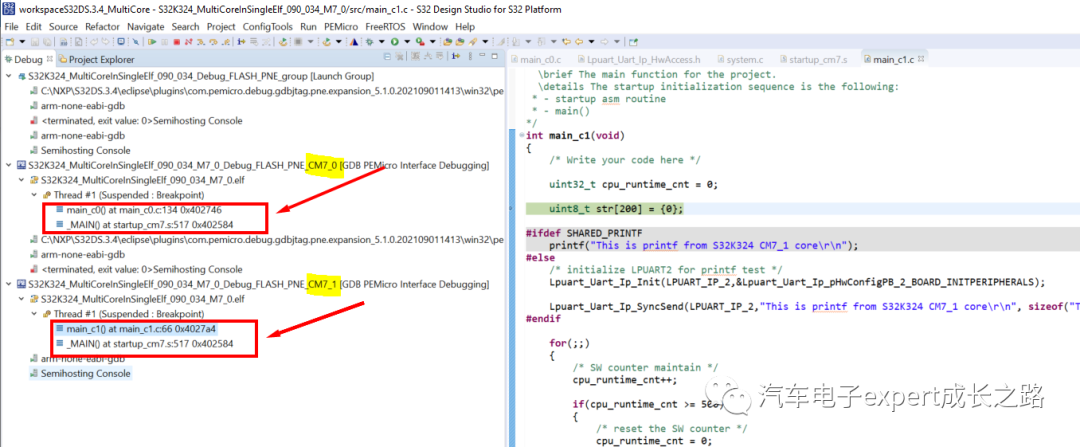
Task: Click the 'cpu_runtime_cnt++;' code line
Action: 625,380
